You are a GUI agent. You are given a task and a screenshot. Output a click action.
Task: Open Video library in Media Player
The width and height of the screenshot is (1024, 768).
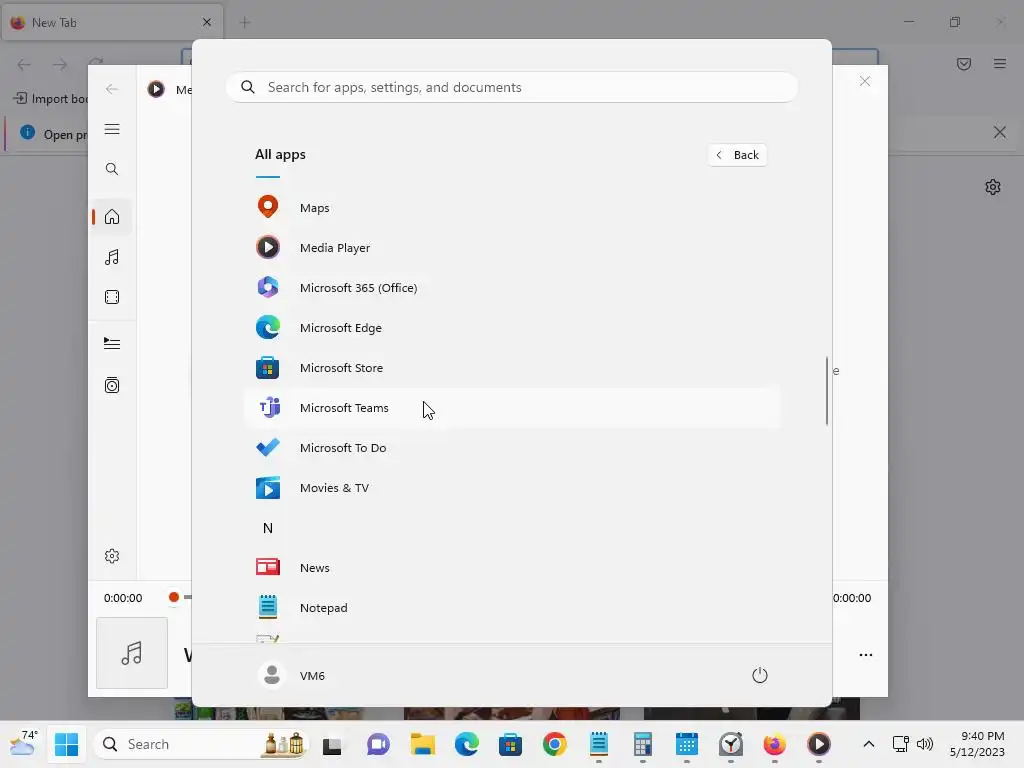pos(112,297)
